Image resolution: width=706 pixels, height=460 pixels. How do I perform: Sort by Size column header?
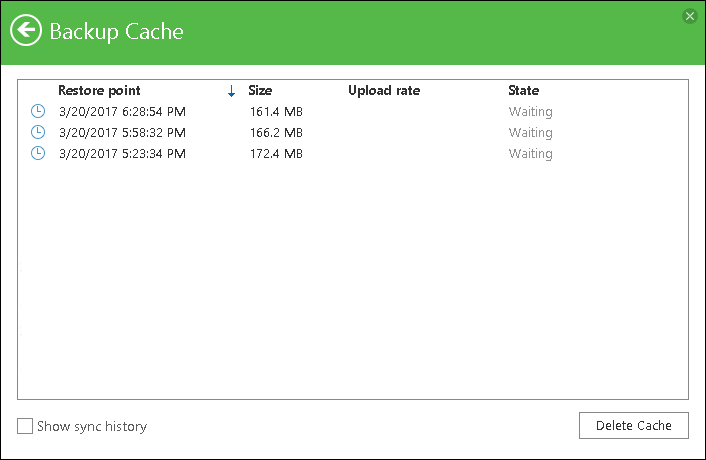point(260,91)
